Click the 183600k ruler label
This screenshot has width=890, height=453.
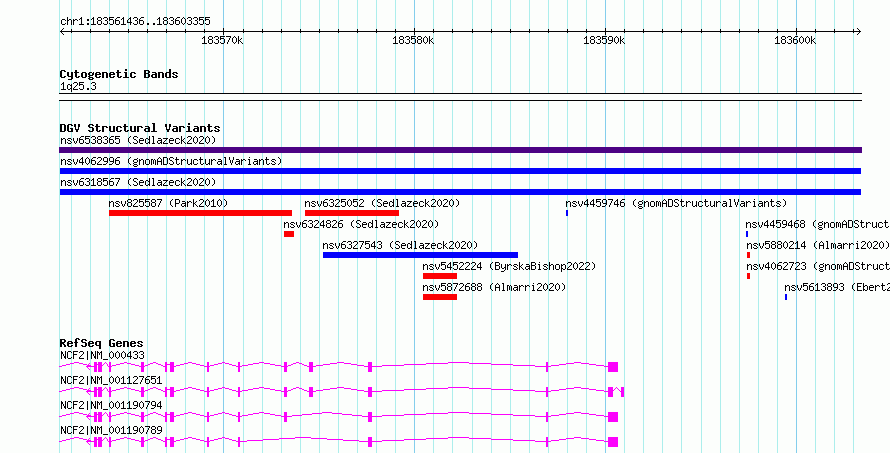[795, 41]
